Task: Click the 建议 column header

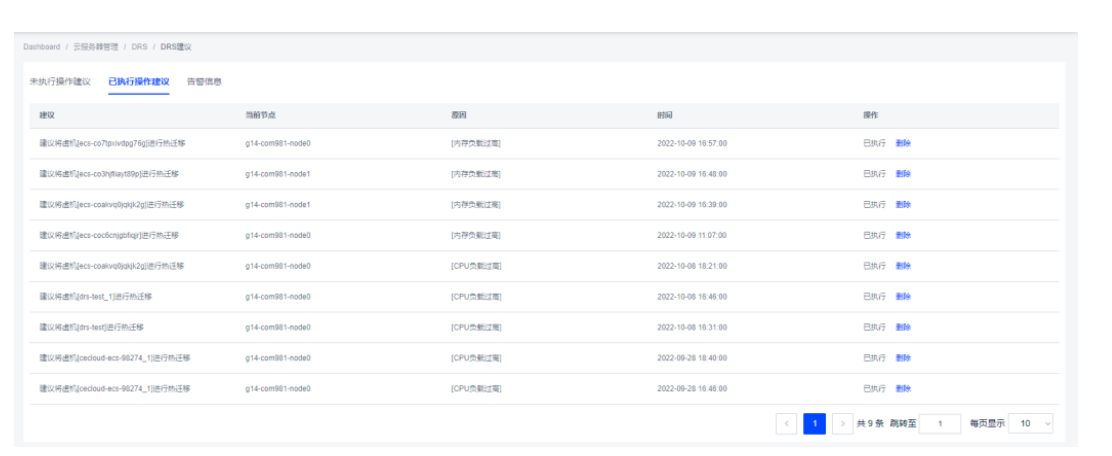Action: click(47, 115)
